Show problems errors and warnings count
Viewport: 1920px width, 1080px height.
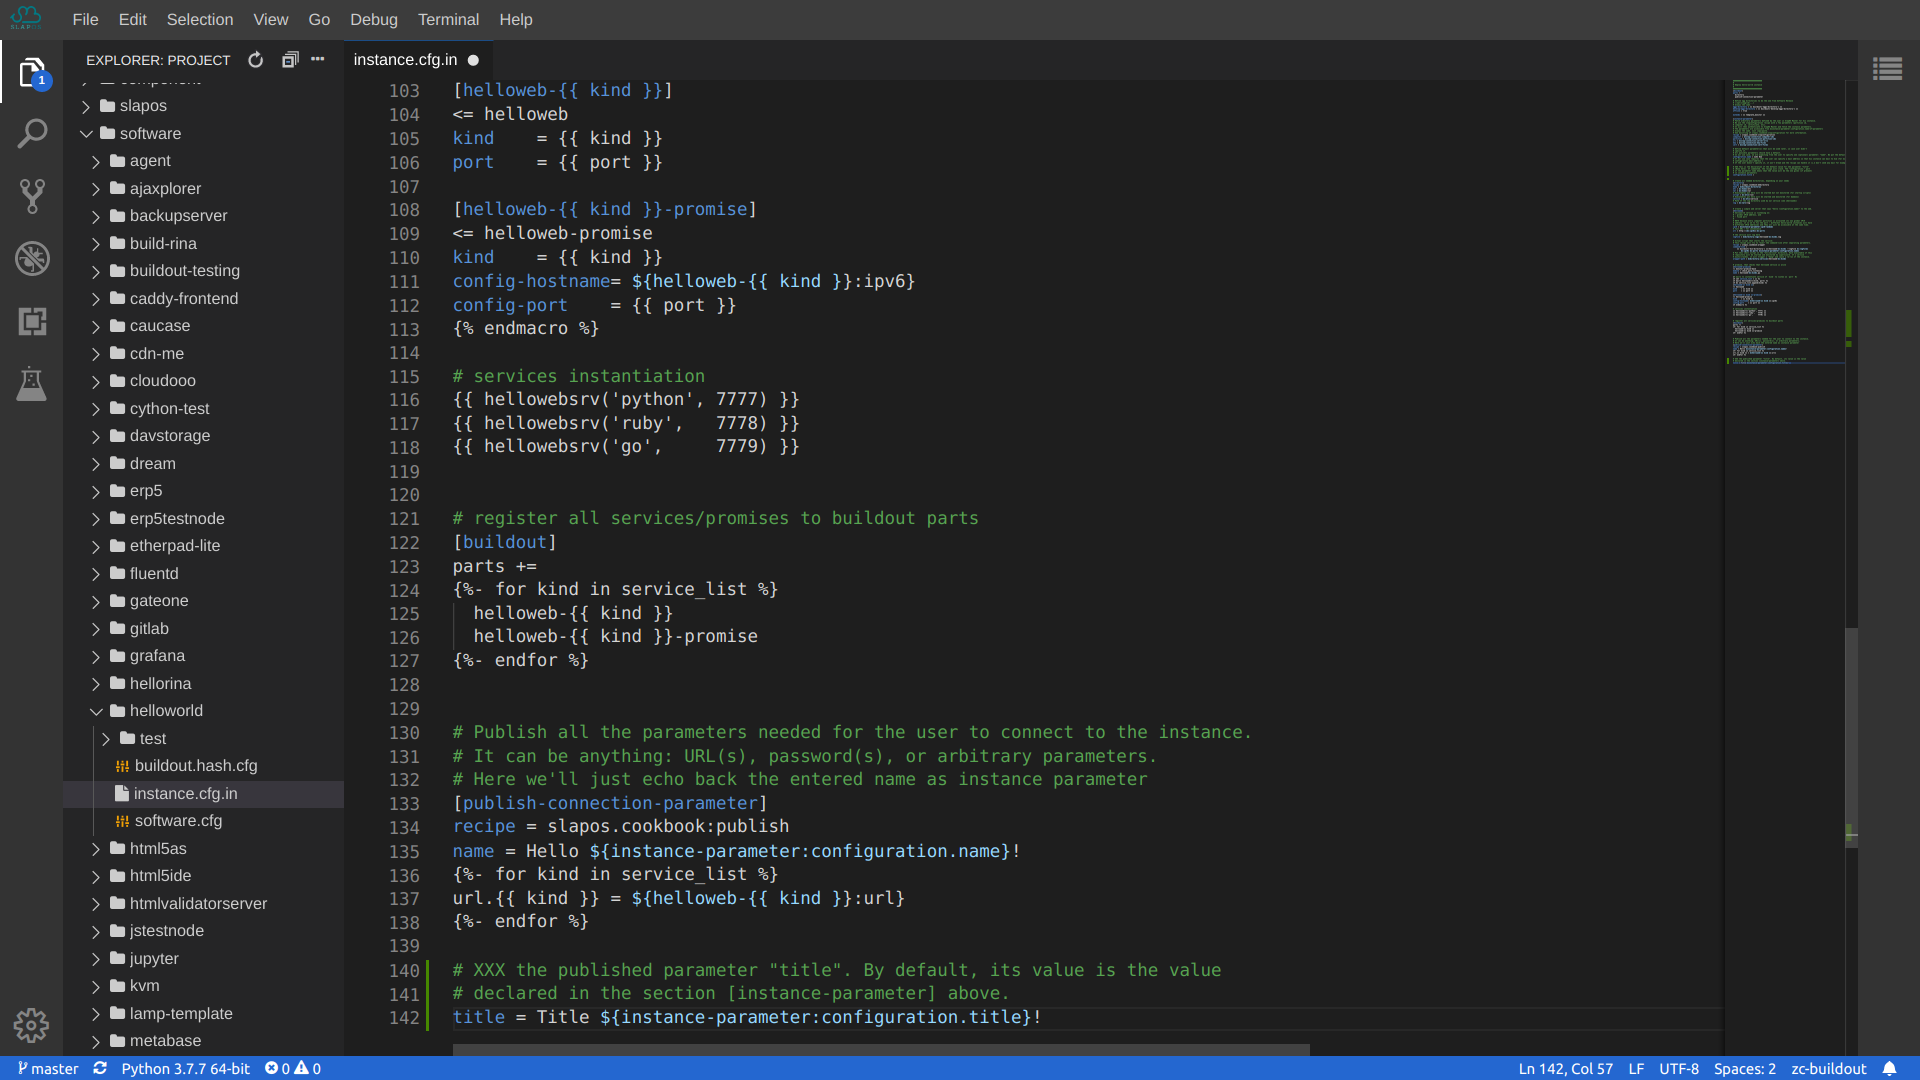pyautogui.click(x=293, y=1068)
